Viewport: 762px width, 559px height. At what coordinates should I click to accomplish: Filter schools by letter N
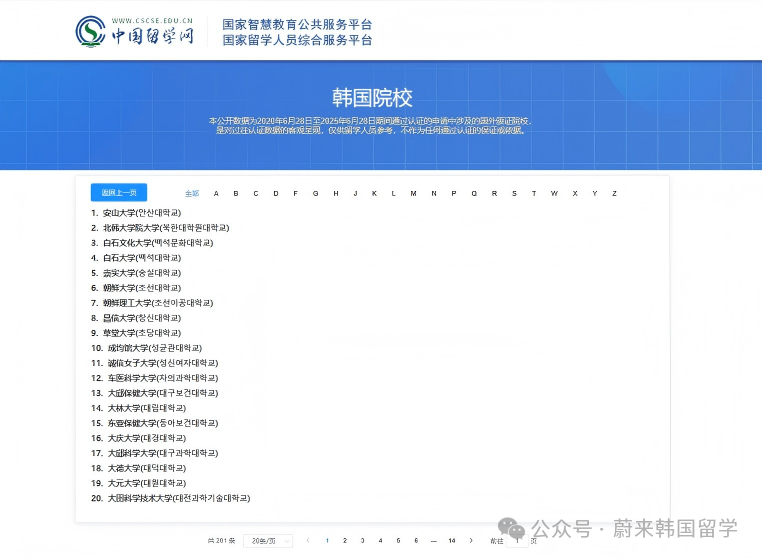point(433,193)
